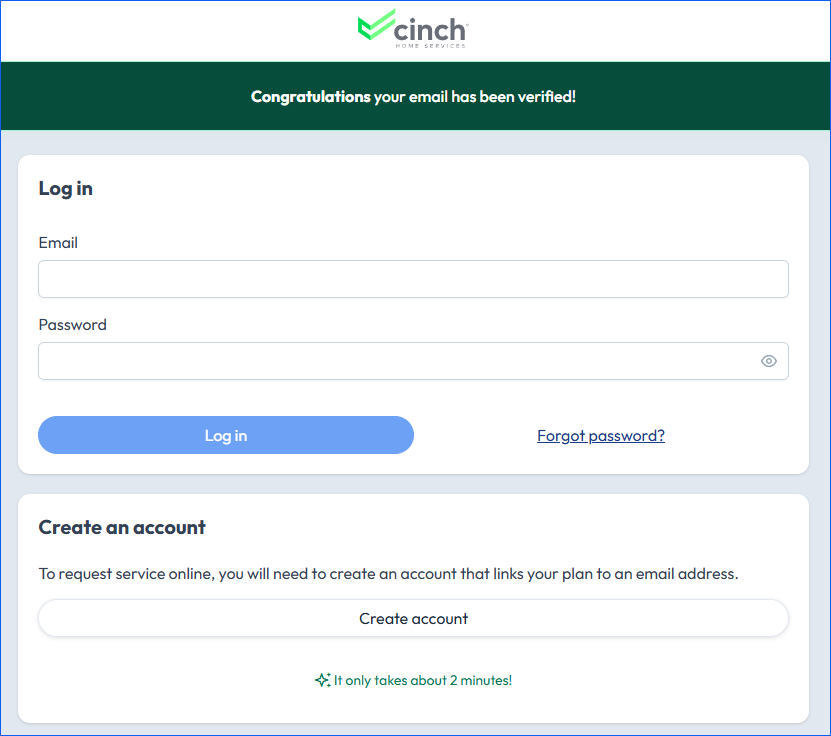Click the Create an account heading
Image resolution: width=831 pixels, height=736 pixels.
point(122,527)
